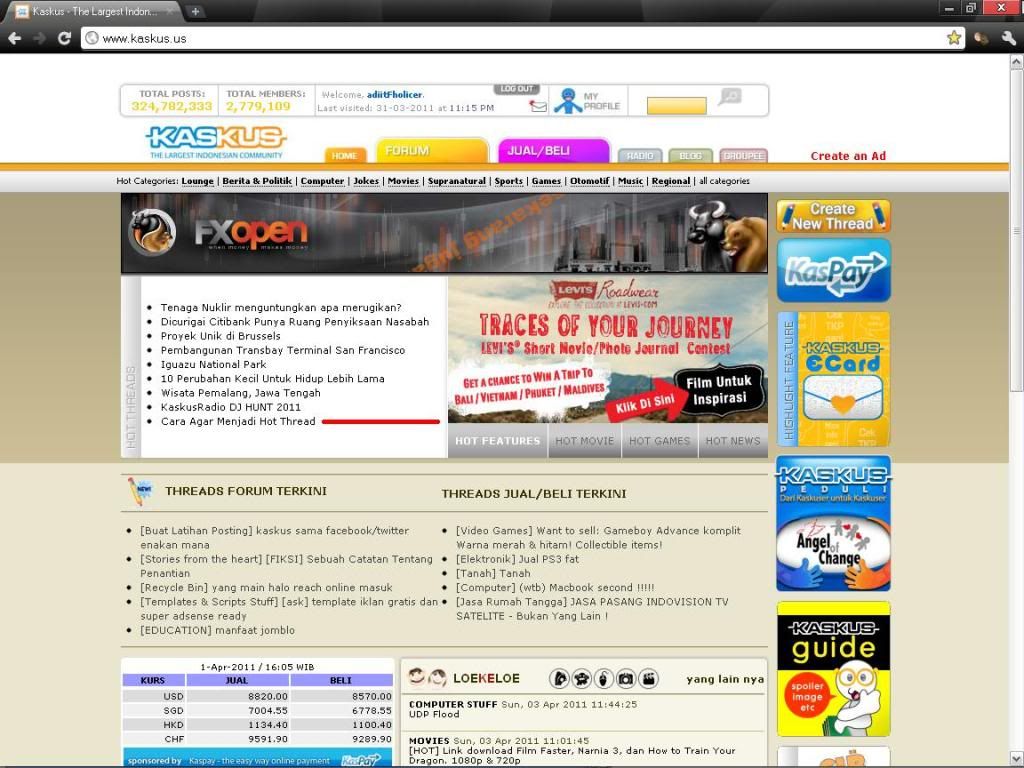Open the Kaskus Peduli Angel of Change banner
The height and width of the screenshot is (768, 1024).
point(833,523)
